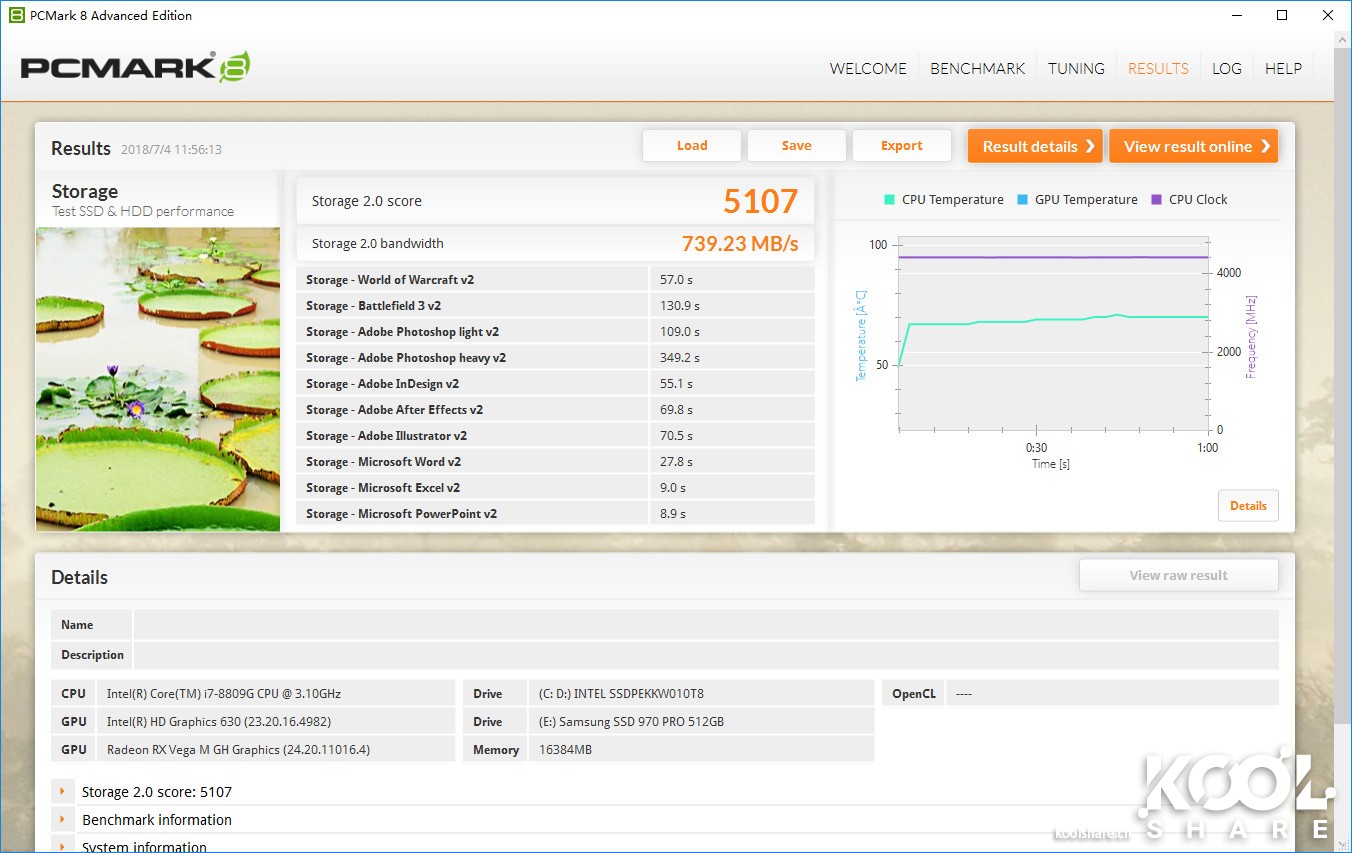Image resolution: width=1352 pixels, height=853 pixels.
Task: Close the PCMark 8 window
Action: (x=1328, y=15)
